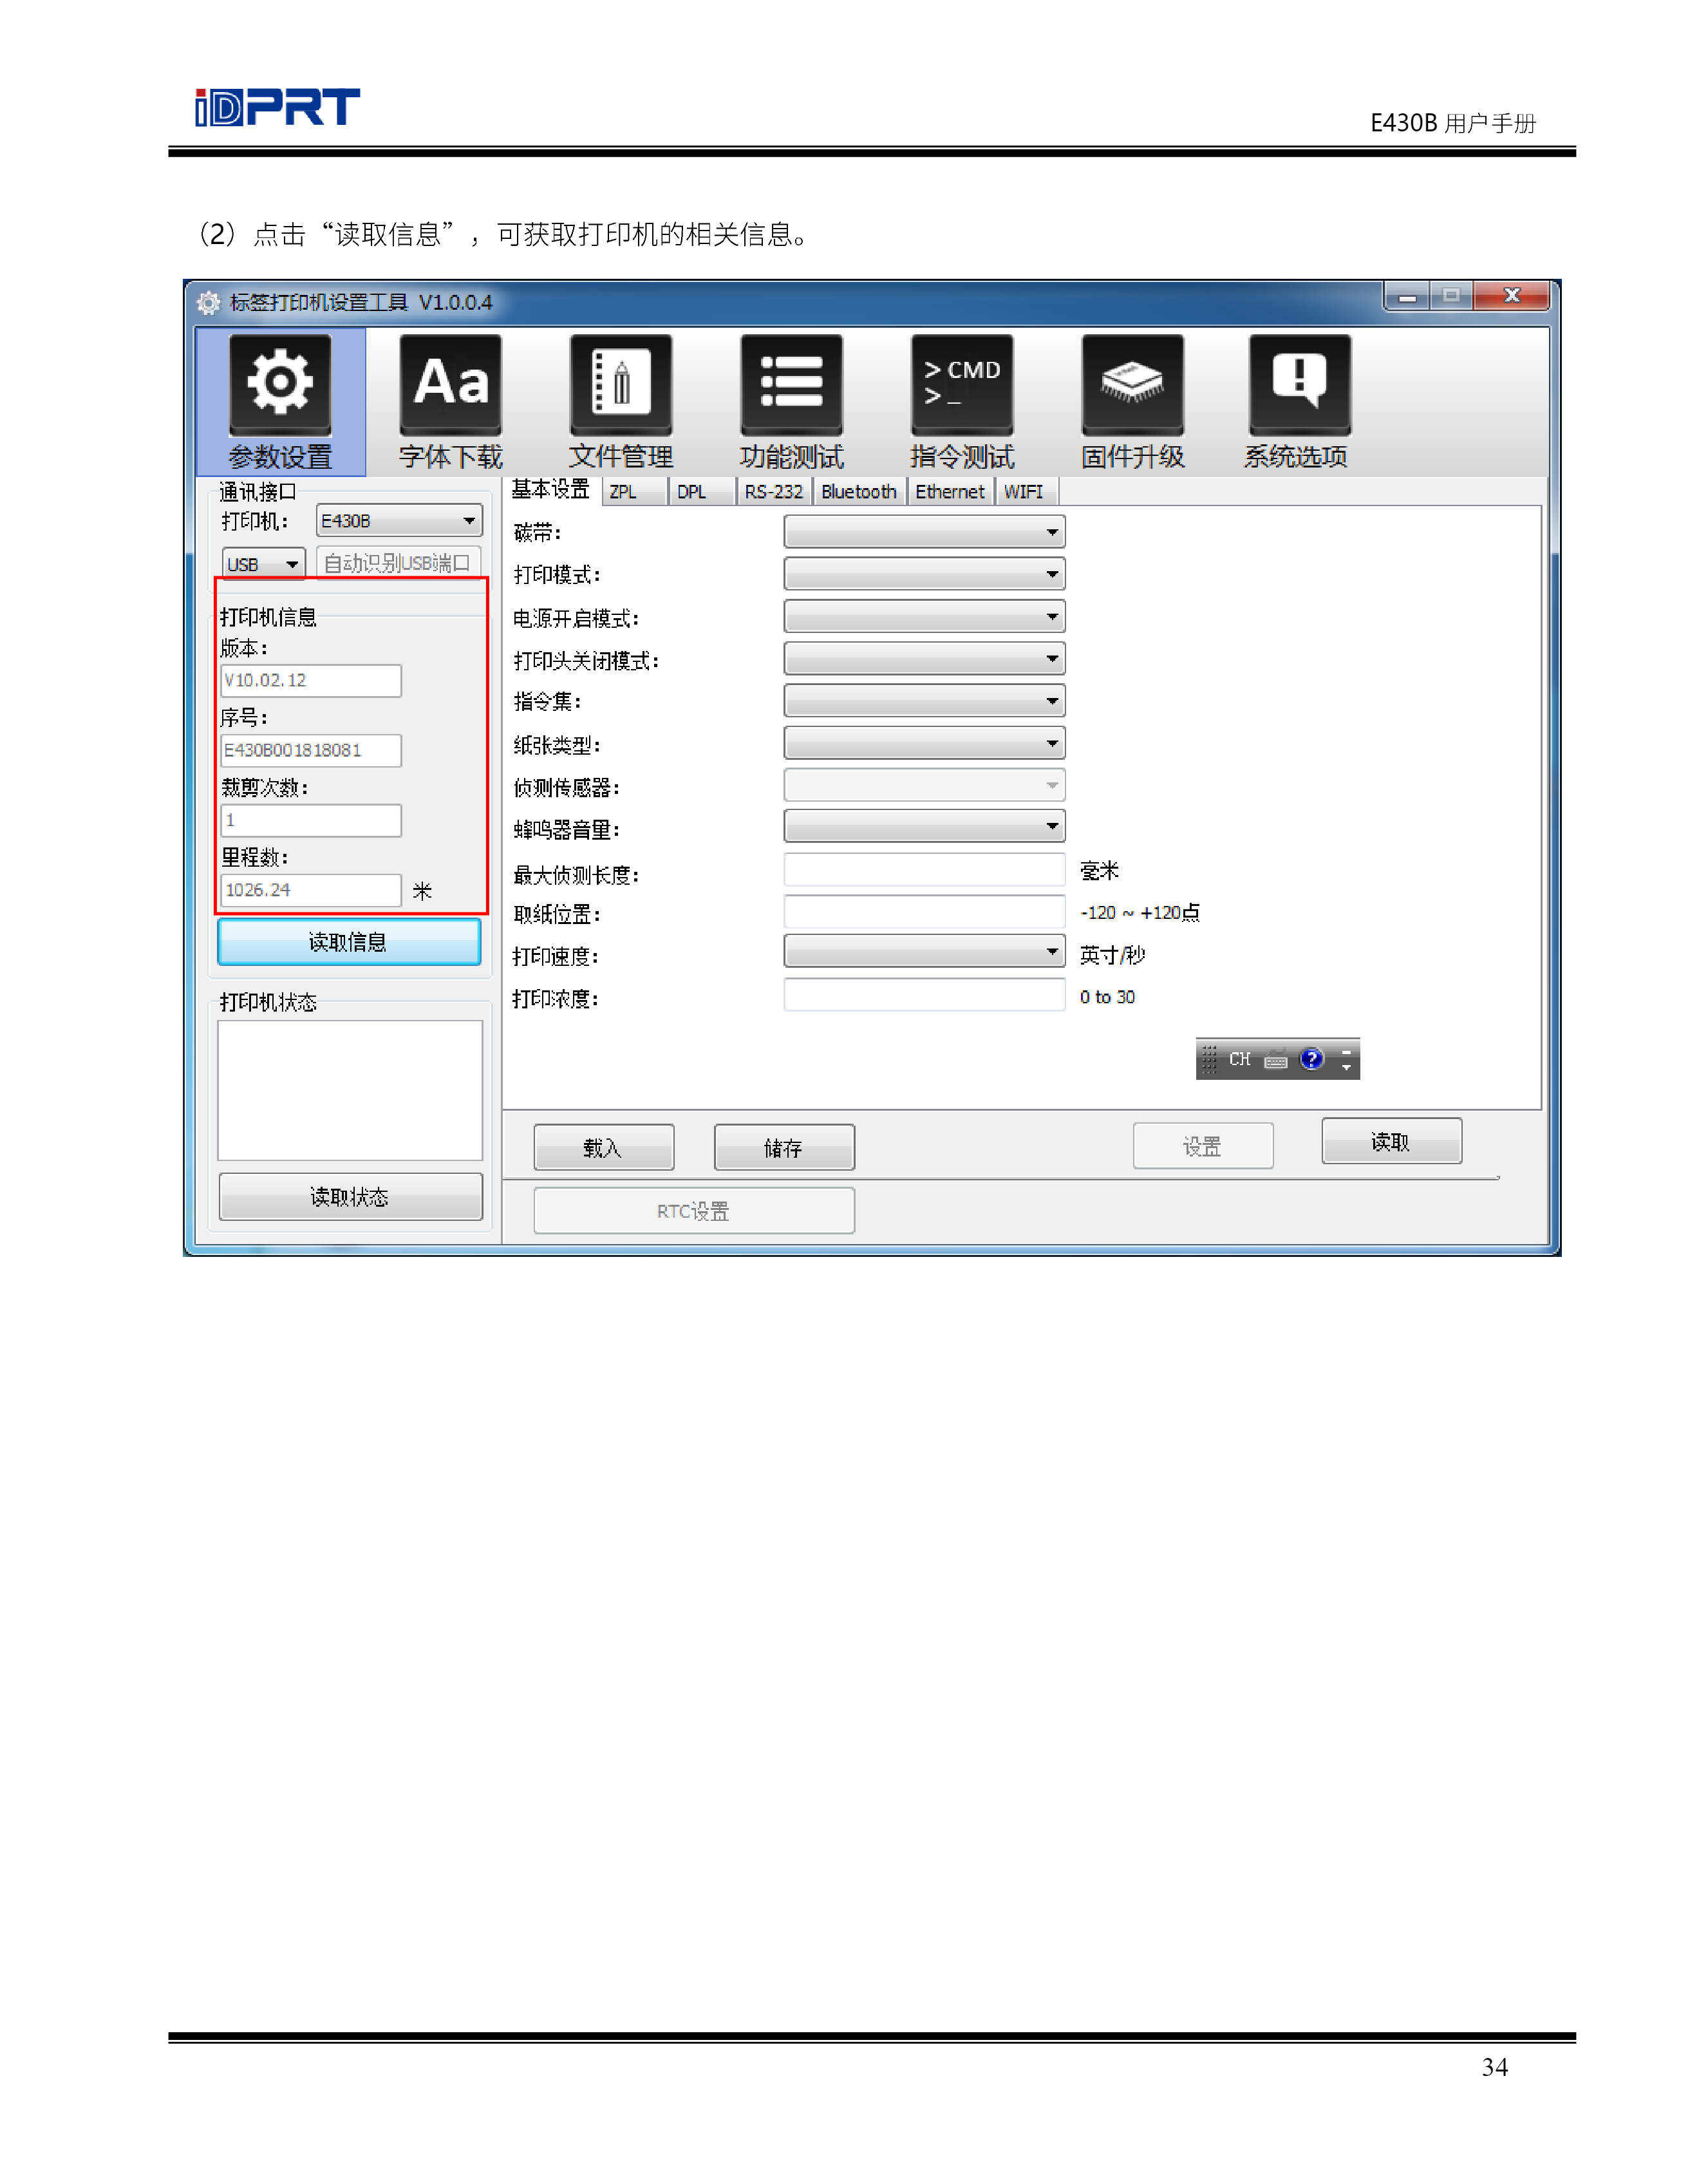
Task: Open the 固件升级 firmware upgrade icon
Action: tap(1132, 384)
